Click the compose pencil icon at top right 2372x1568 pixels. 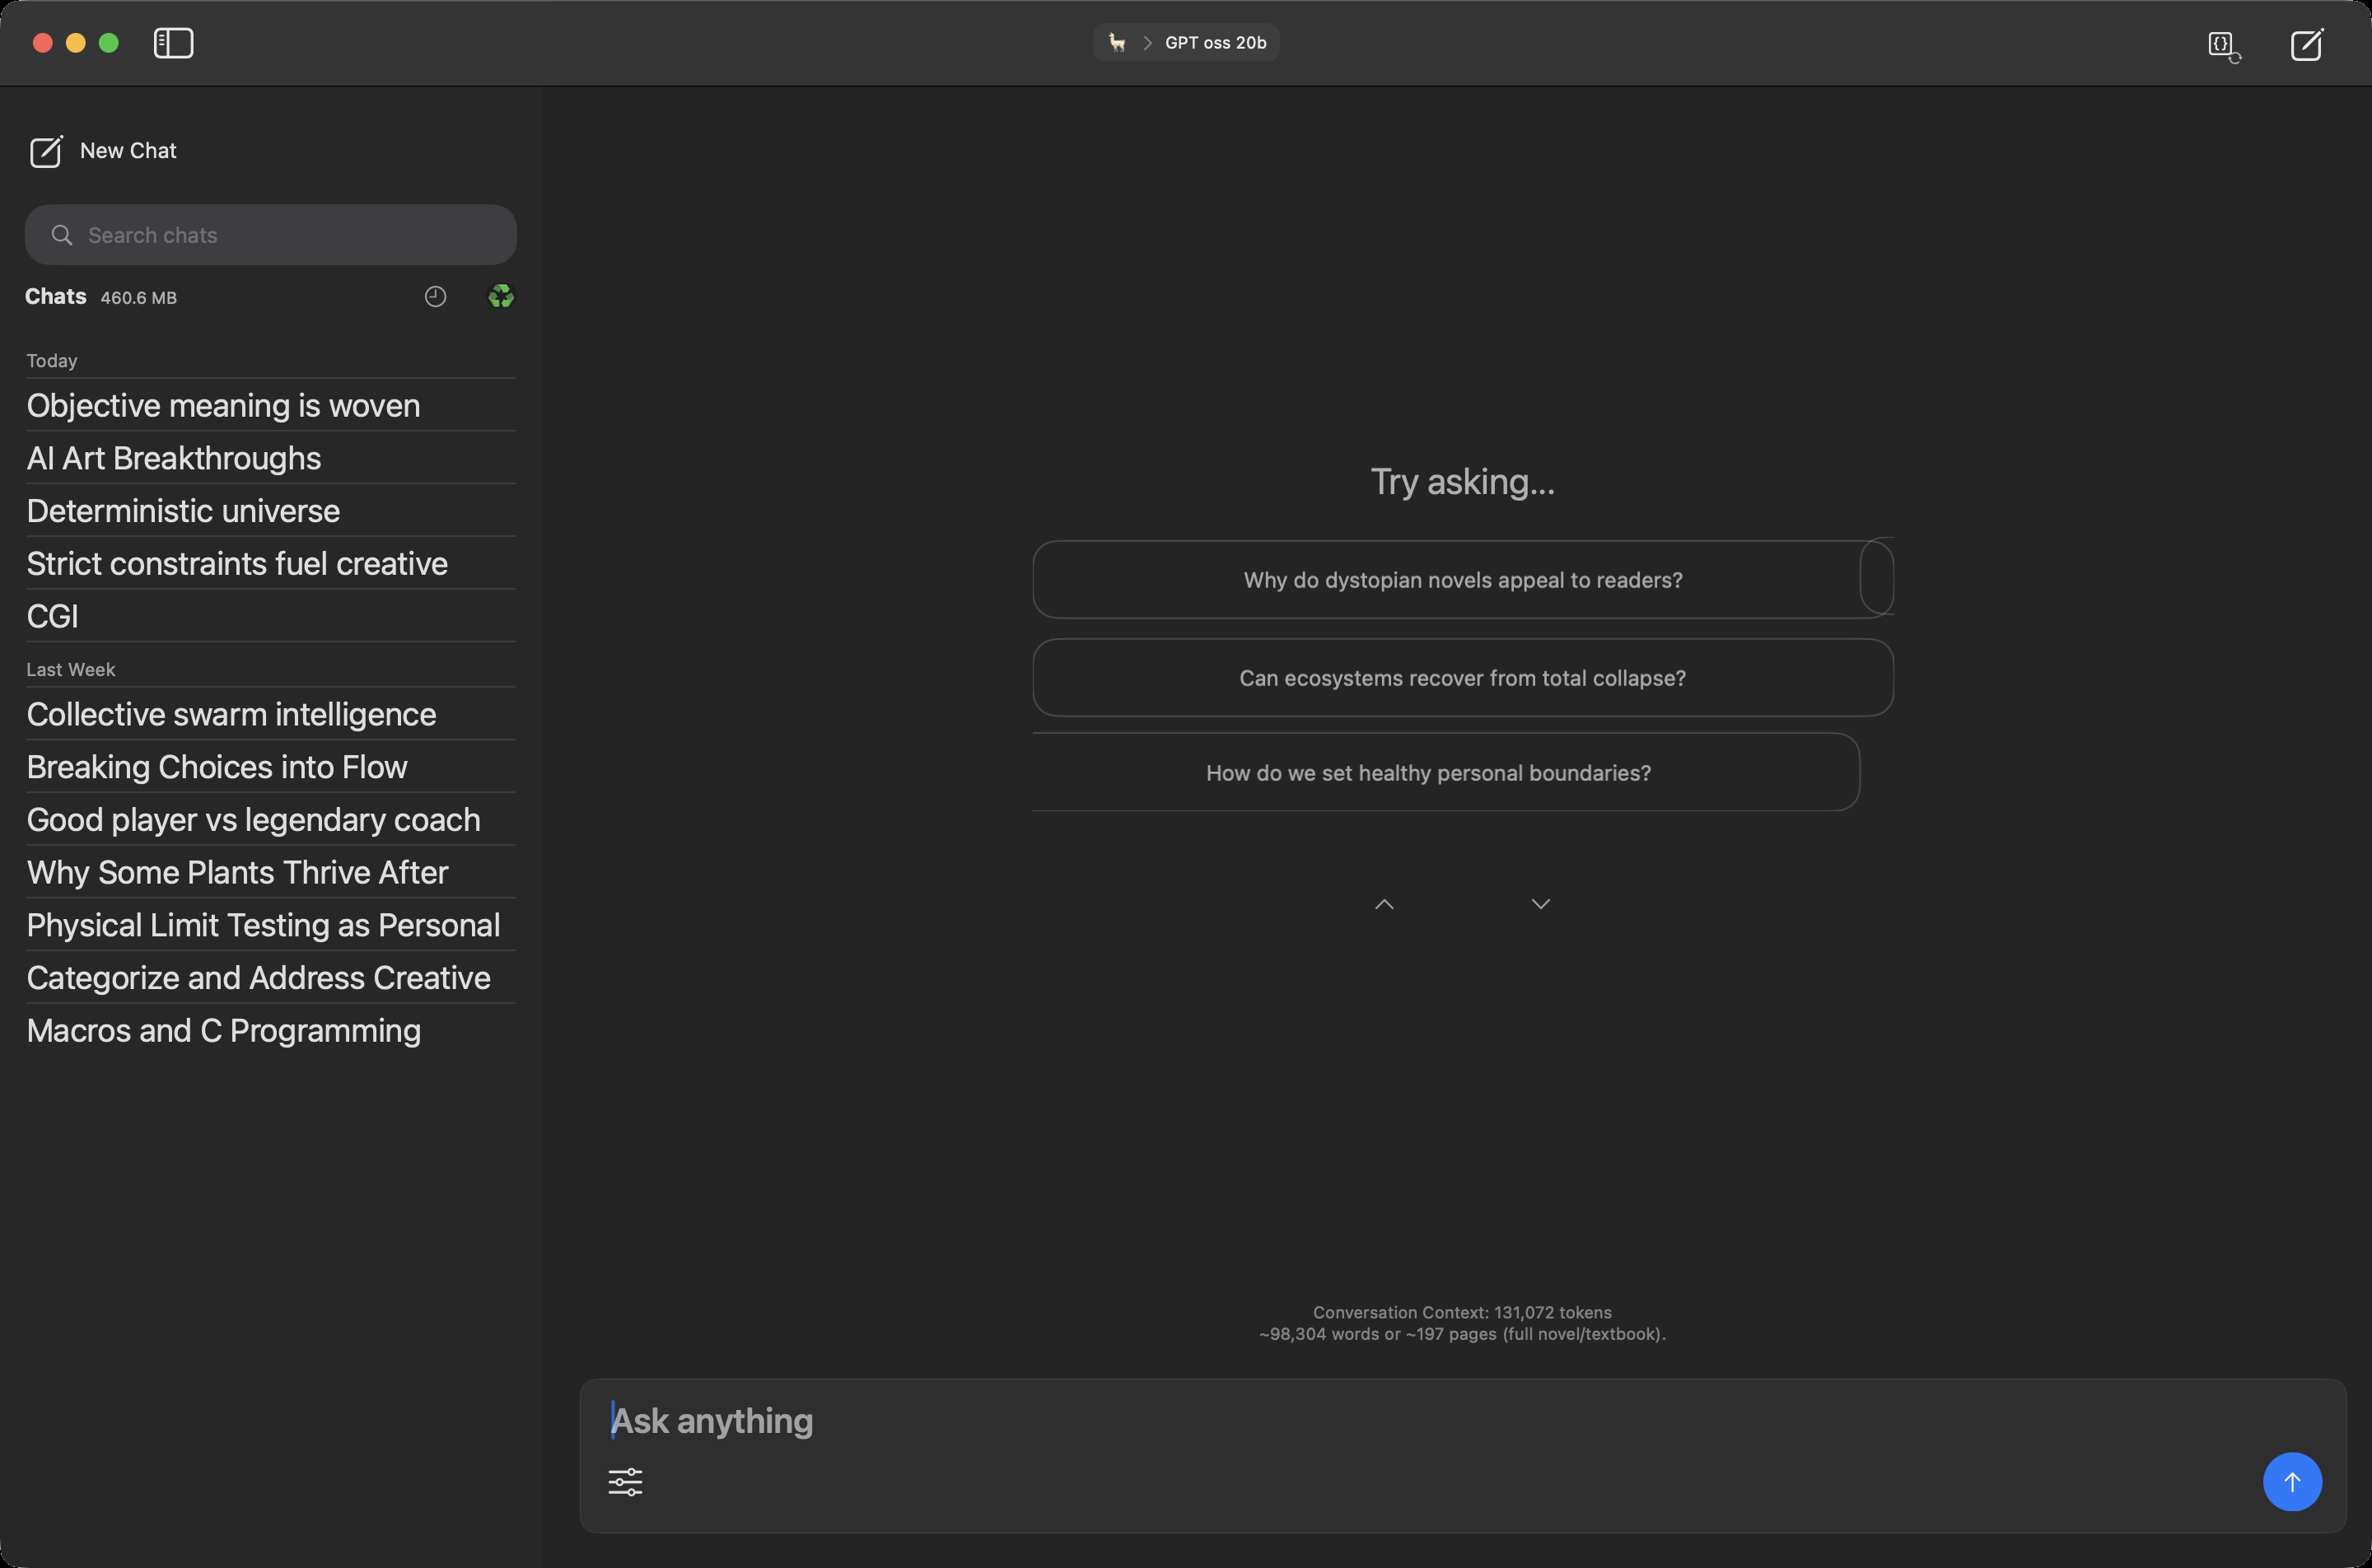(2307, 44)
